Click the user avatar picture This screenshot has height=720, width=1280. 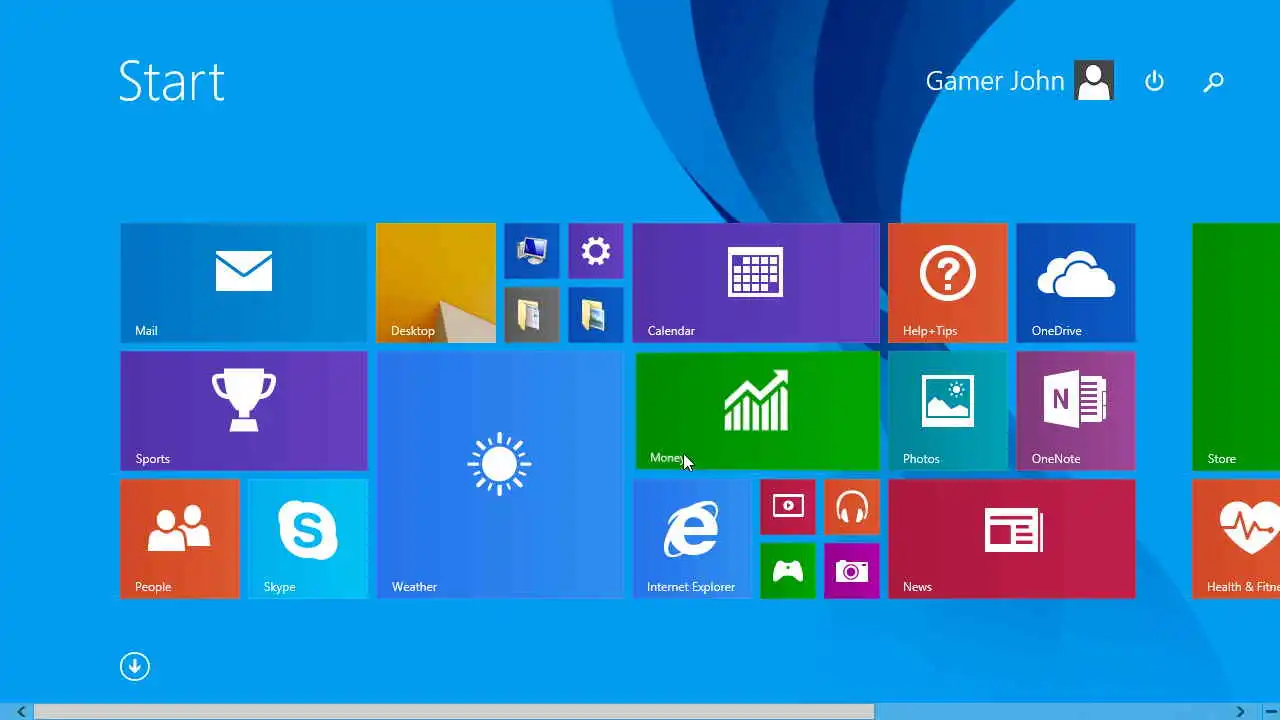click(x=1094, y=81)
